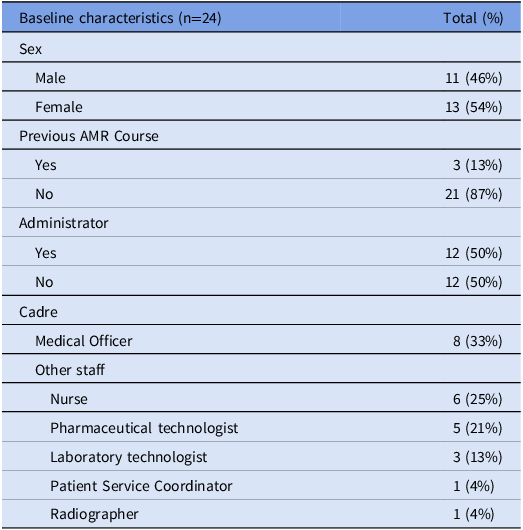Click the 'Baseline characteristics (n=24)' header
523x530 pixels.
tap(120, 18)
